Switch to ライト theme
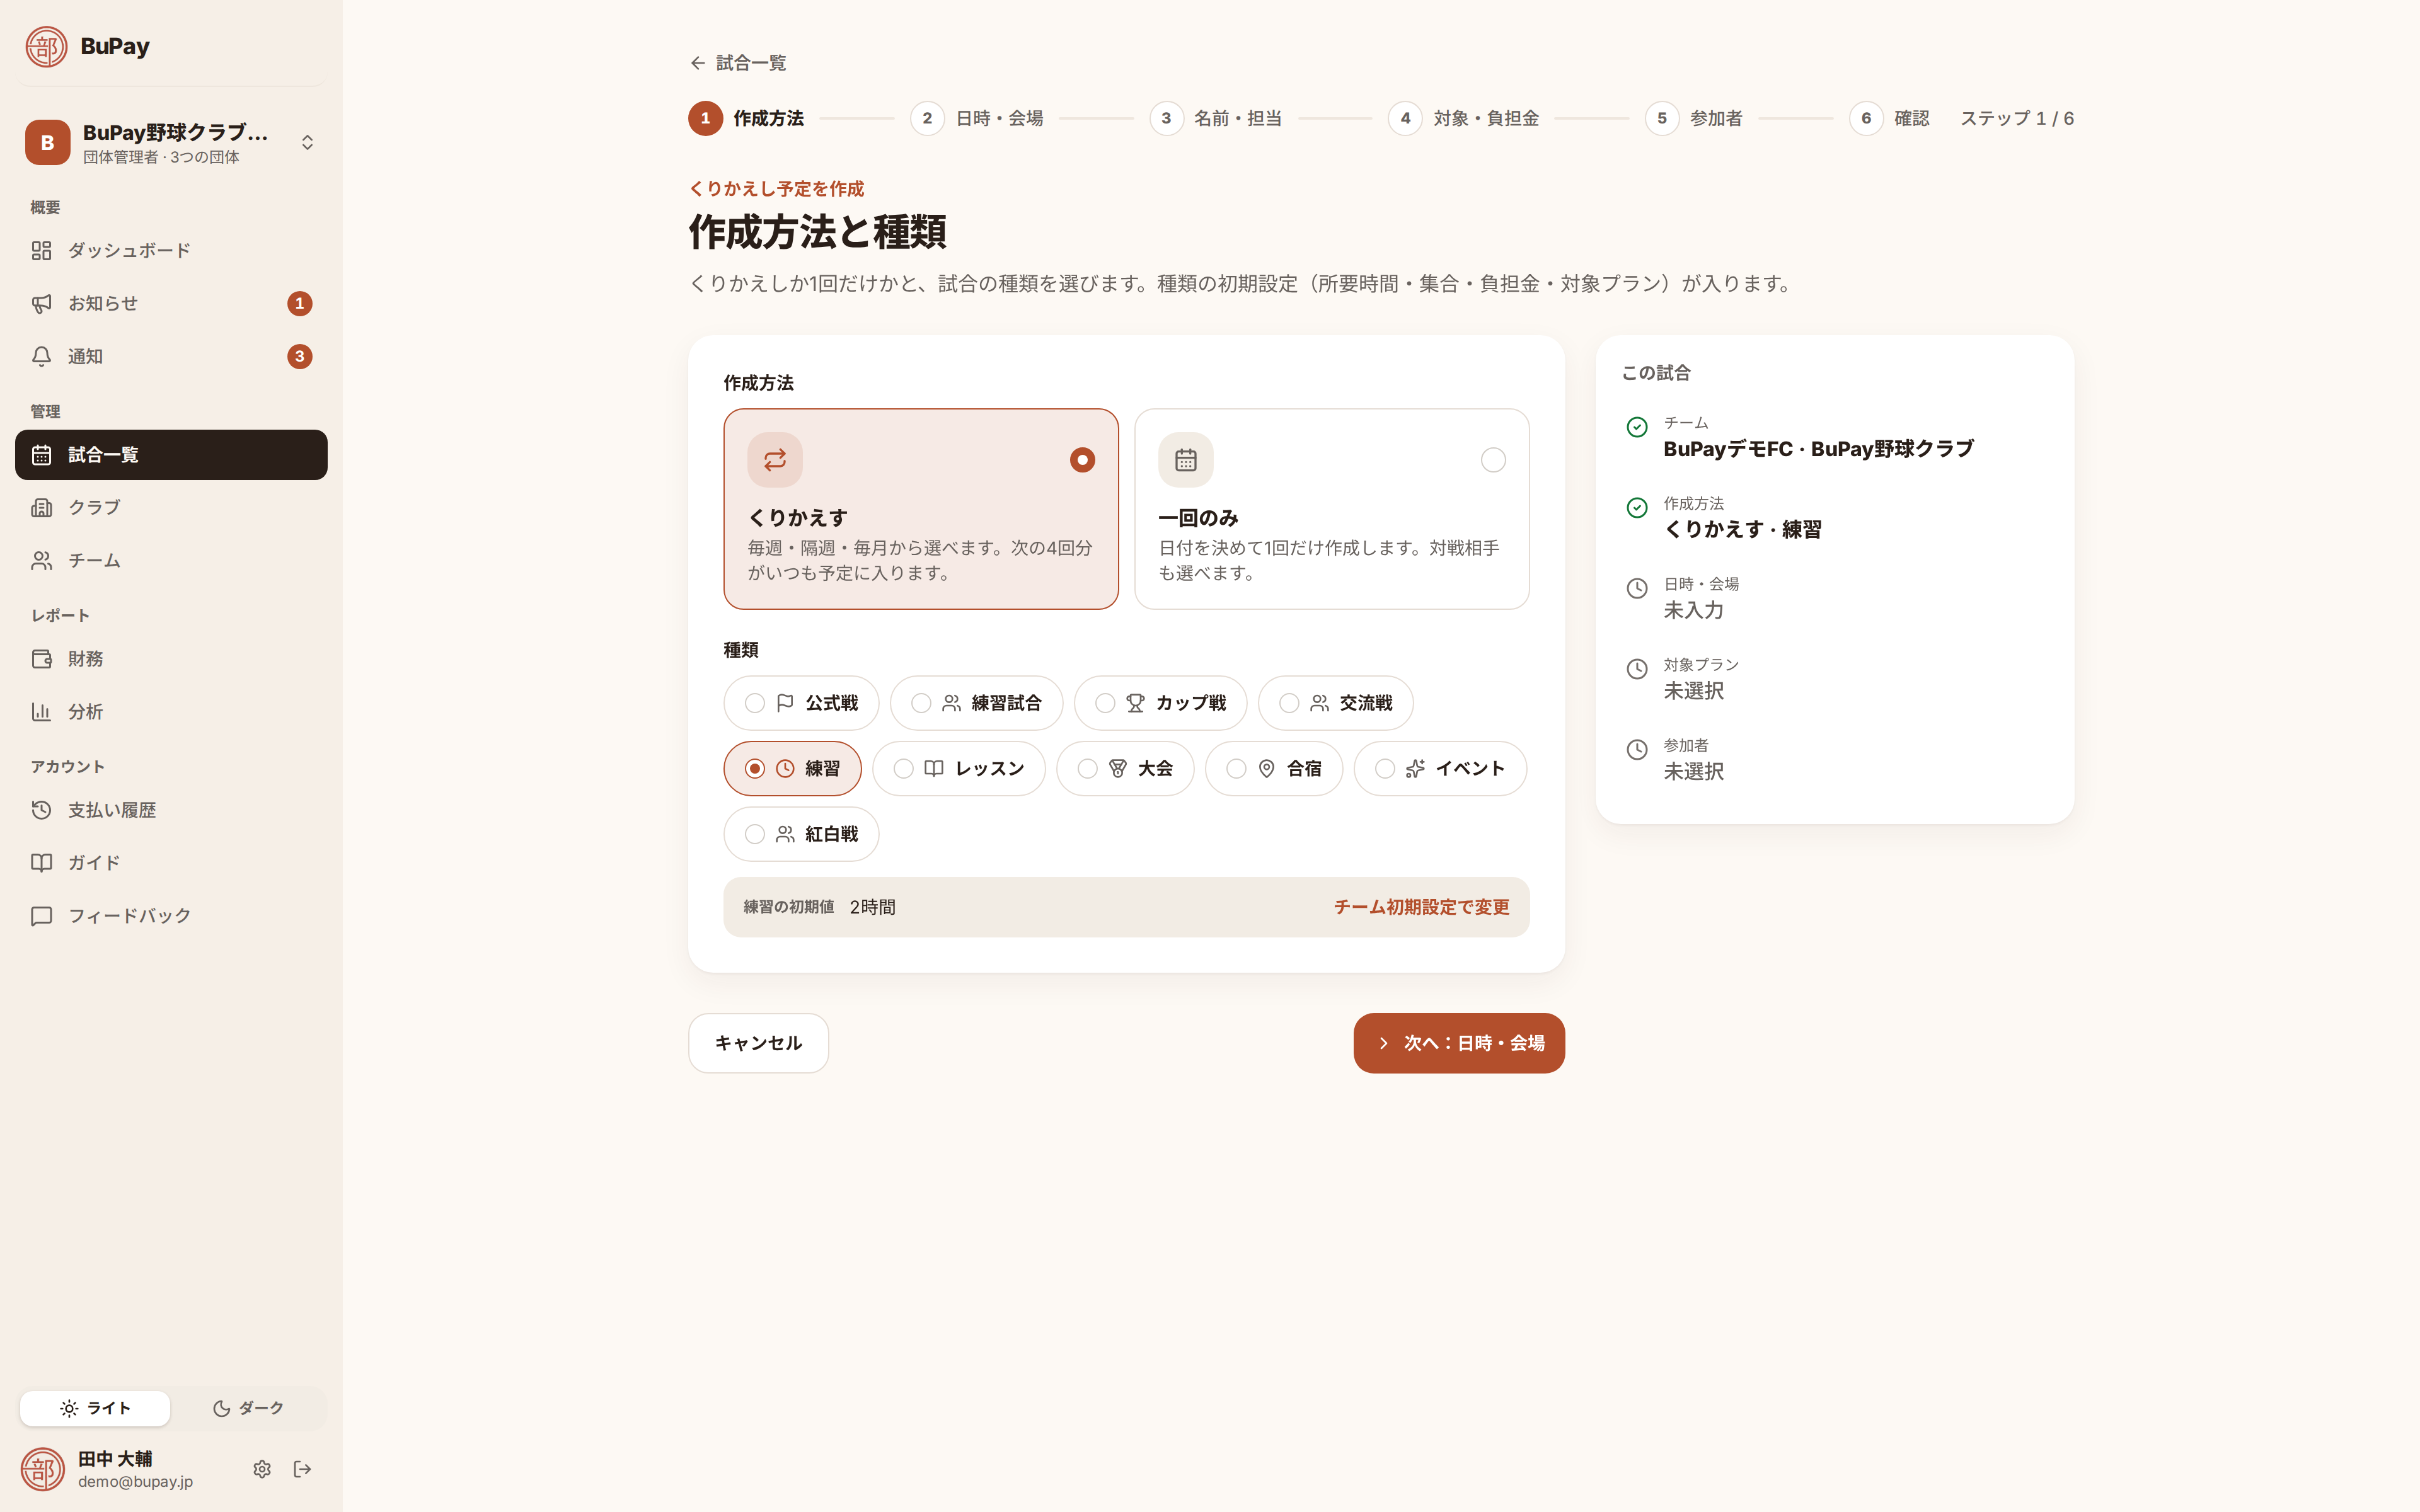The height and width of the screenshot is (1512, 2420). tap(95, 1408)
